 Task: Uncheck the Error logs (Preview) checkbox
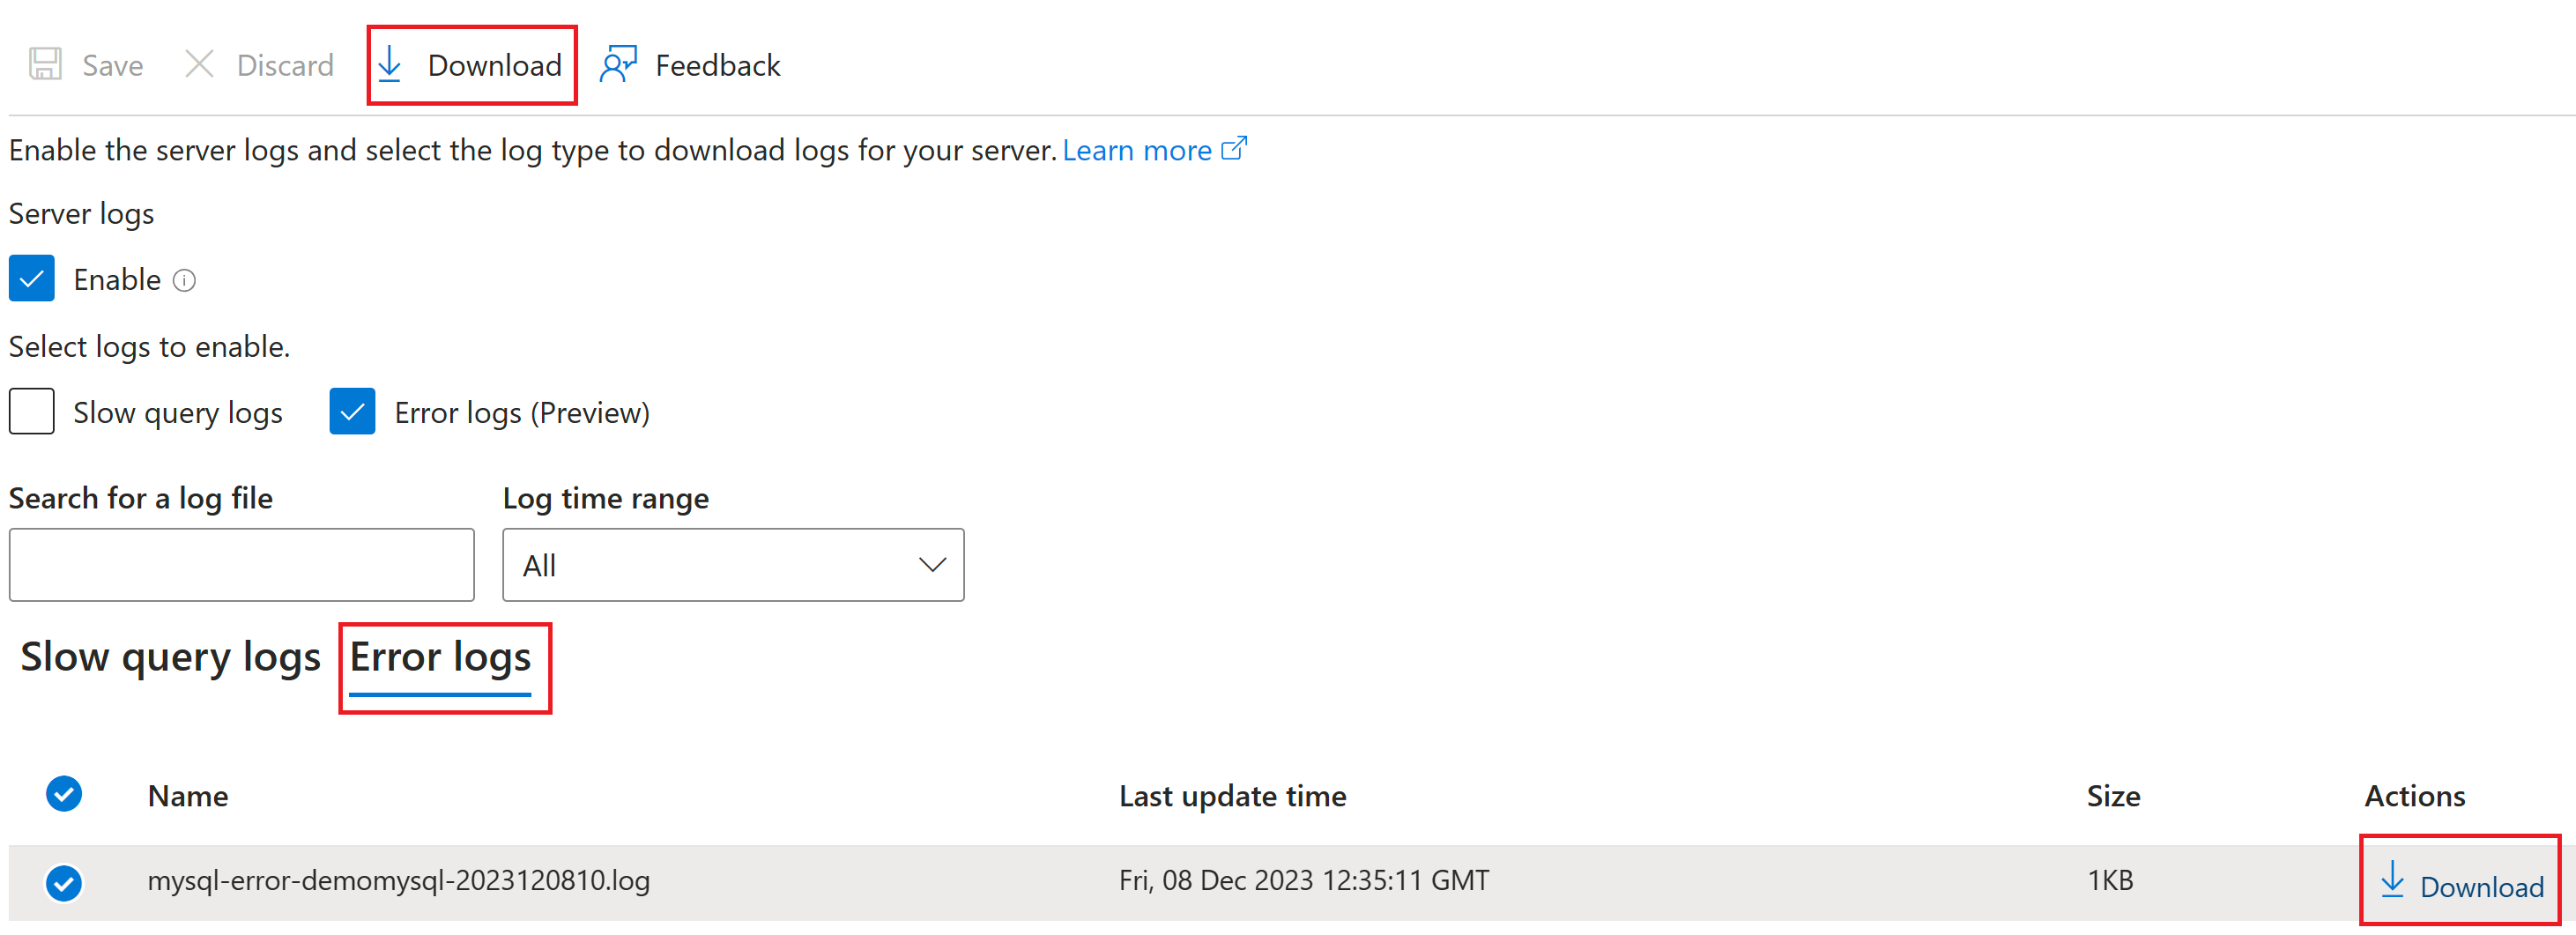coord(352,412)
